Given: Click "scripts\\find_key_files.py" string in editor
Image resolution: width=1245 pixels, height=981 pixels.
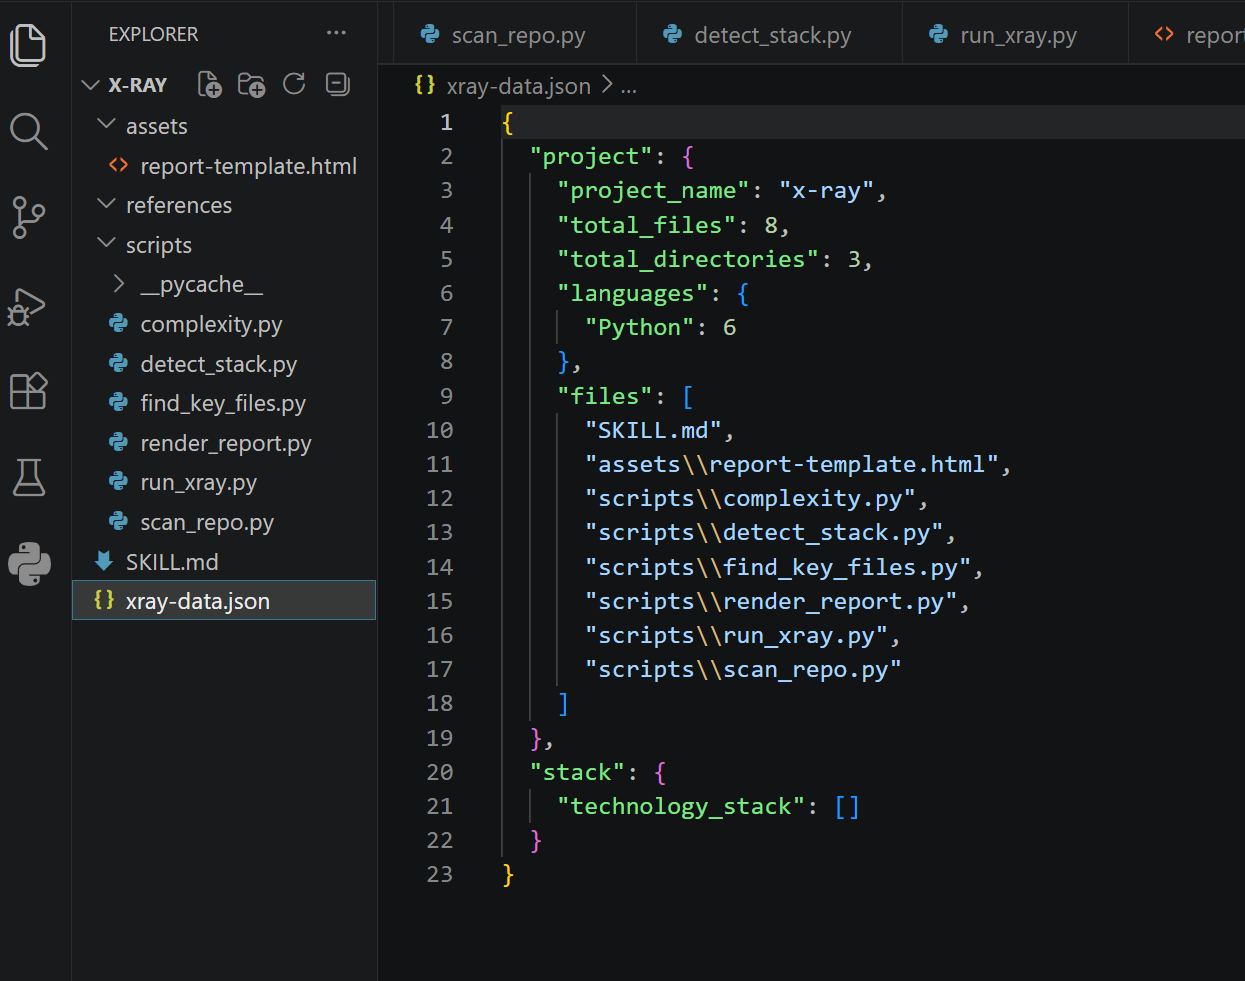Looking at the screenshot, I should pyautogui.click(x=778, y=567).
